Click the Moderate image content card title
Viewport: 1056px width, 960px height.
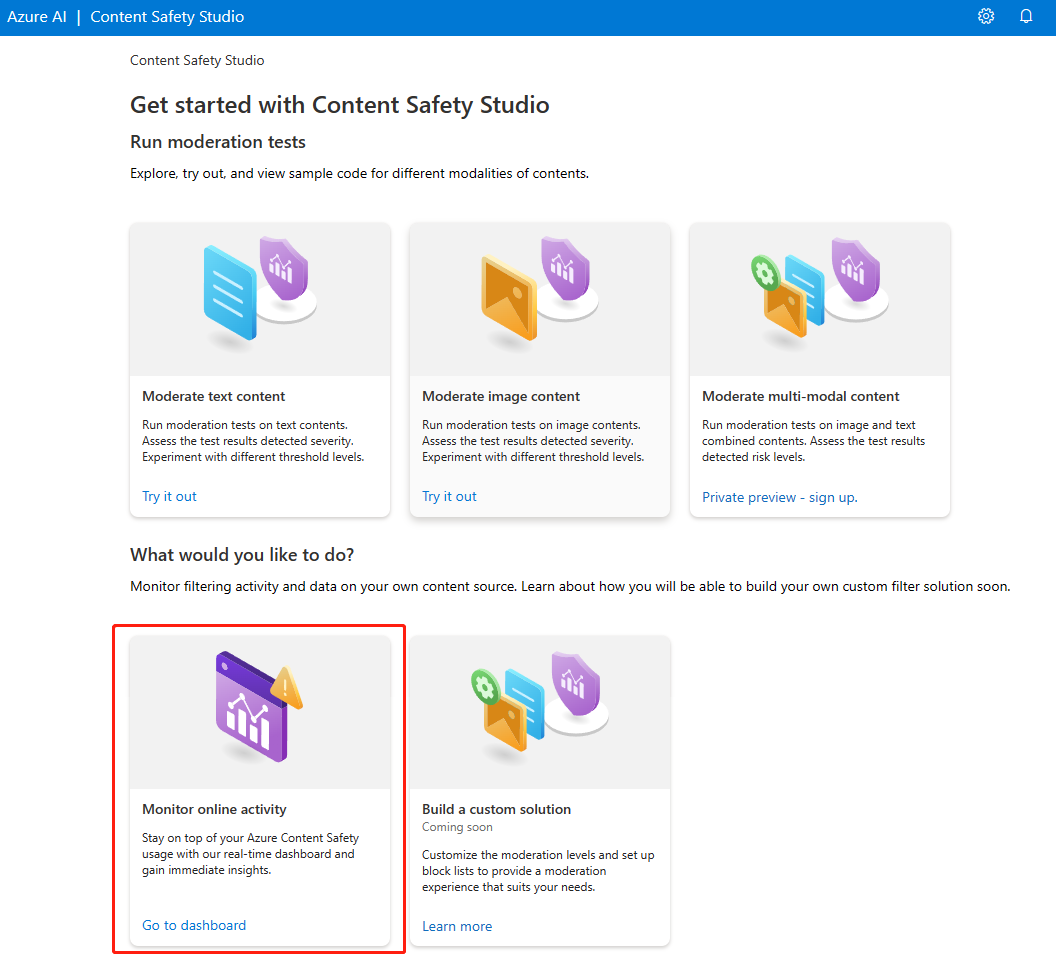(x=501, y=396)
